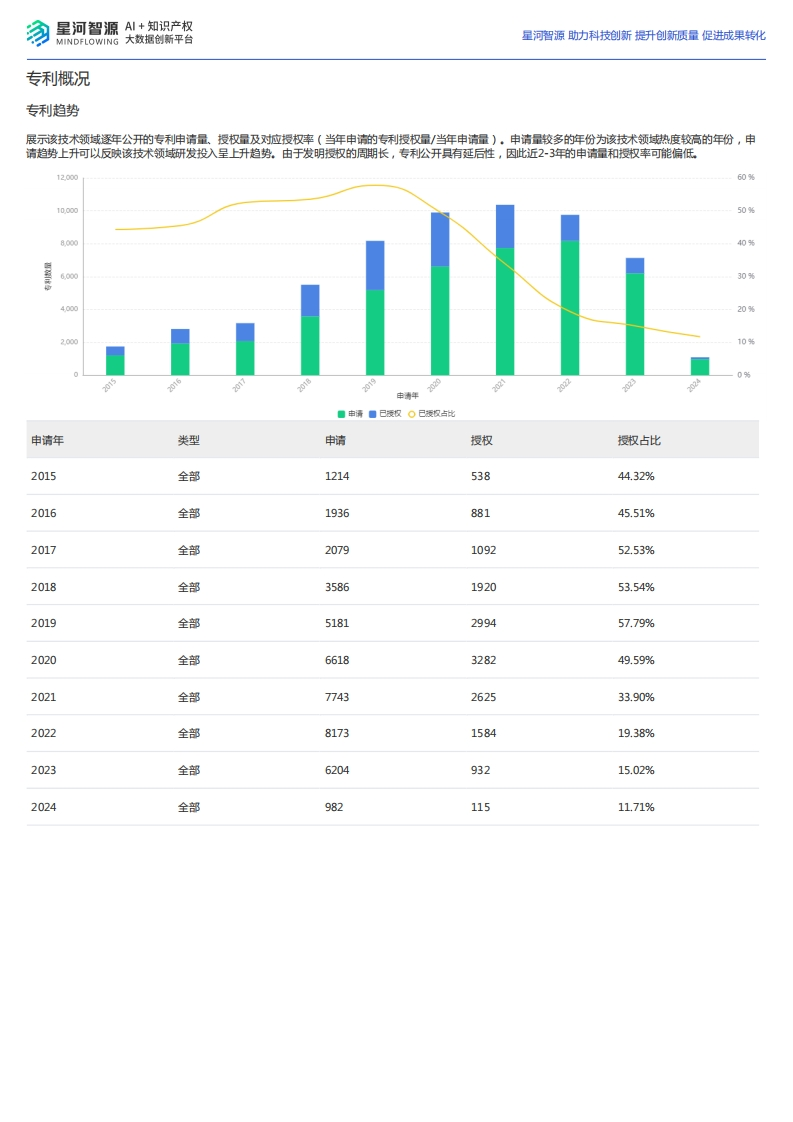
Task: Select the value 6204
Action: (x=337, y=771)
